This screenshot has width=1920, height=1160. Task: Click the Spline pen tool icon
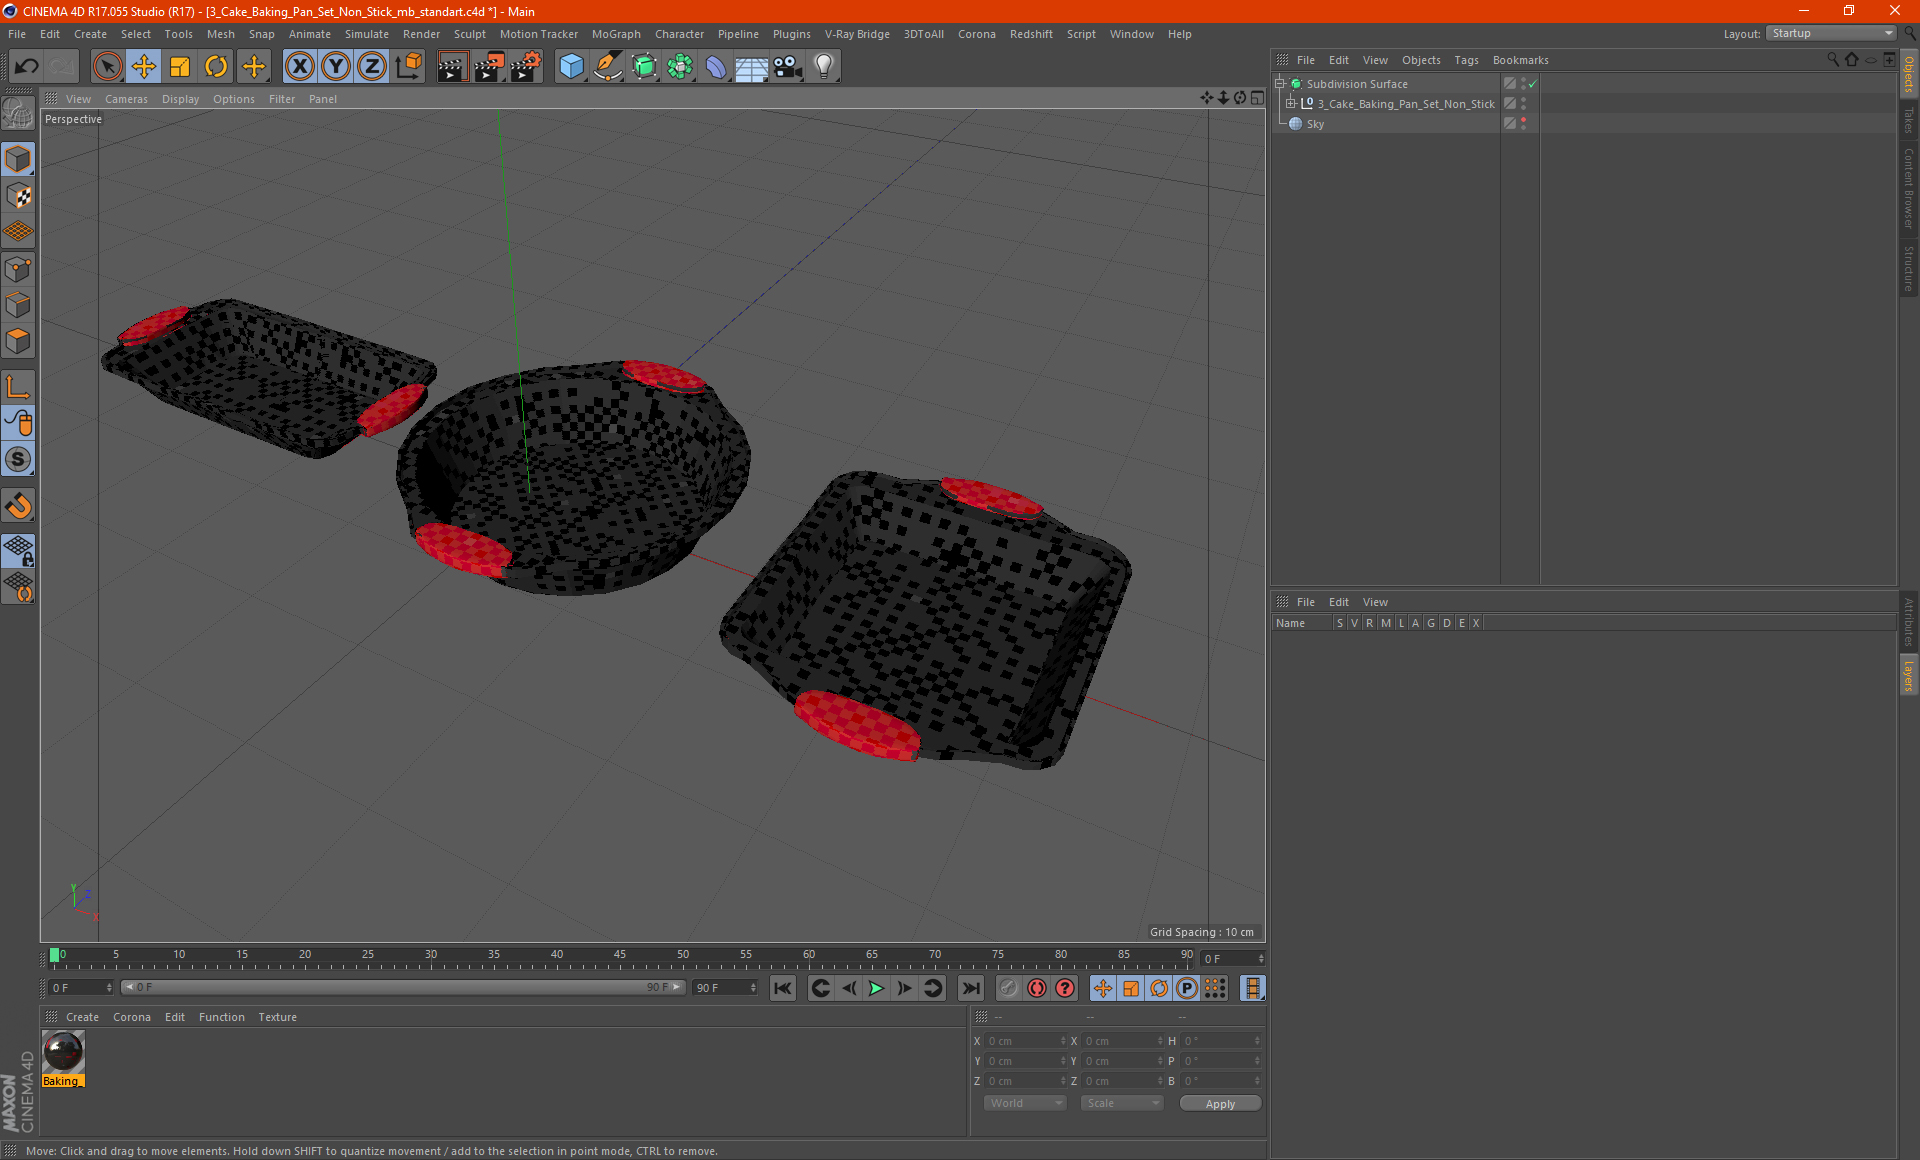607,67
